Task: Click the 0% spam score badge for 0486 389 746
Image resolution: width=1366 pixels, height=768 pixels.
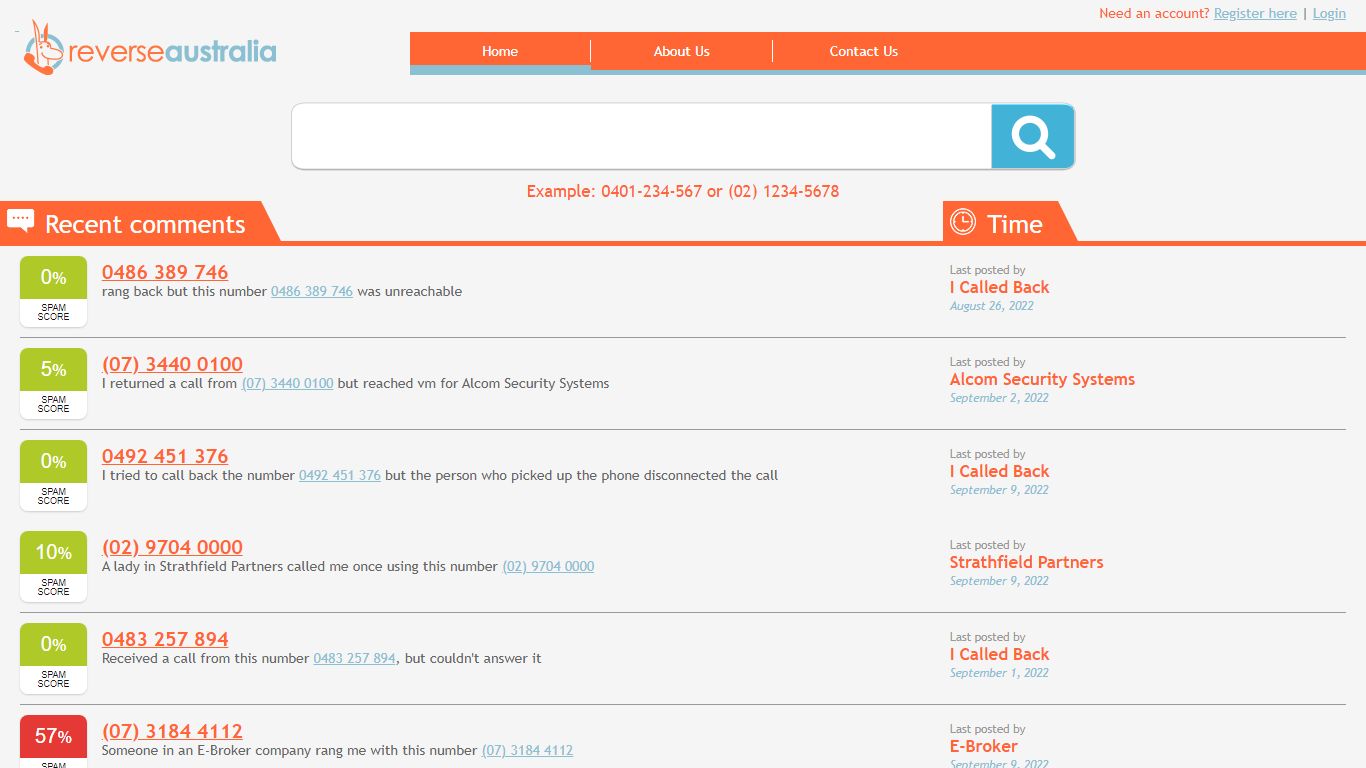Action: pos(54,291)
